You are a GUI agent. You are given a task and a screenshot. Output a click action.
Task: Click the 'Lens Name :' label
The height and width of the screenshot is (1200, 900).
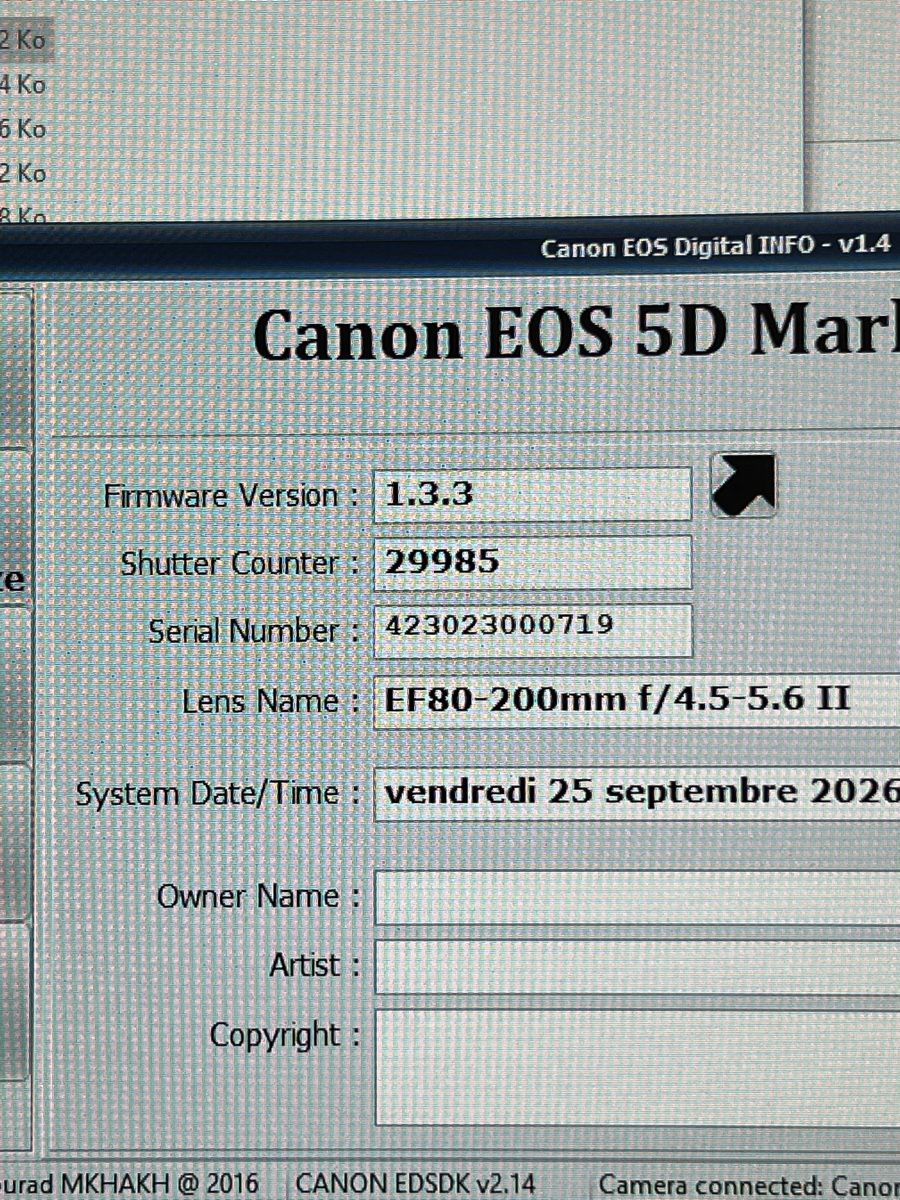pyautogui.click(x=271, y=702)
